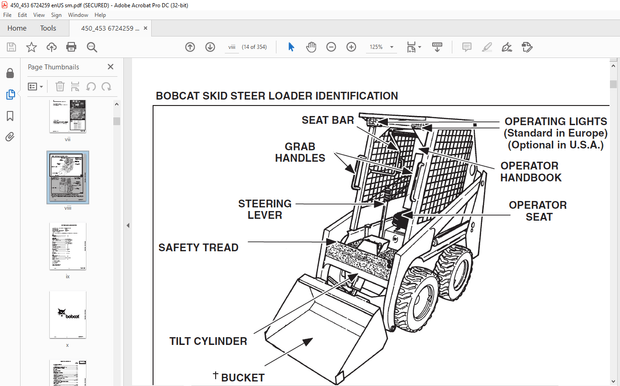Select page viii thumbnail
This screenshot has width=620, height=386.
[x=68, y=177]
